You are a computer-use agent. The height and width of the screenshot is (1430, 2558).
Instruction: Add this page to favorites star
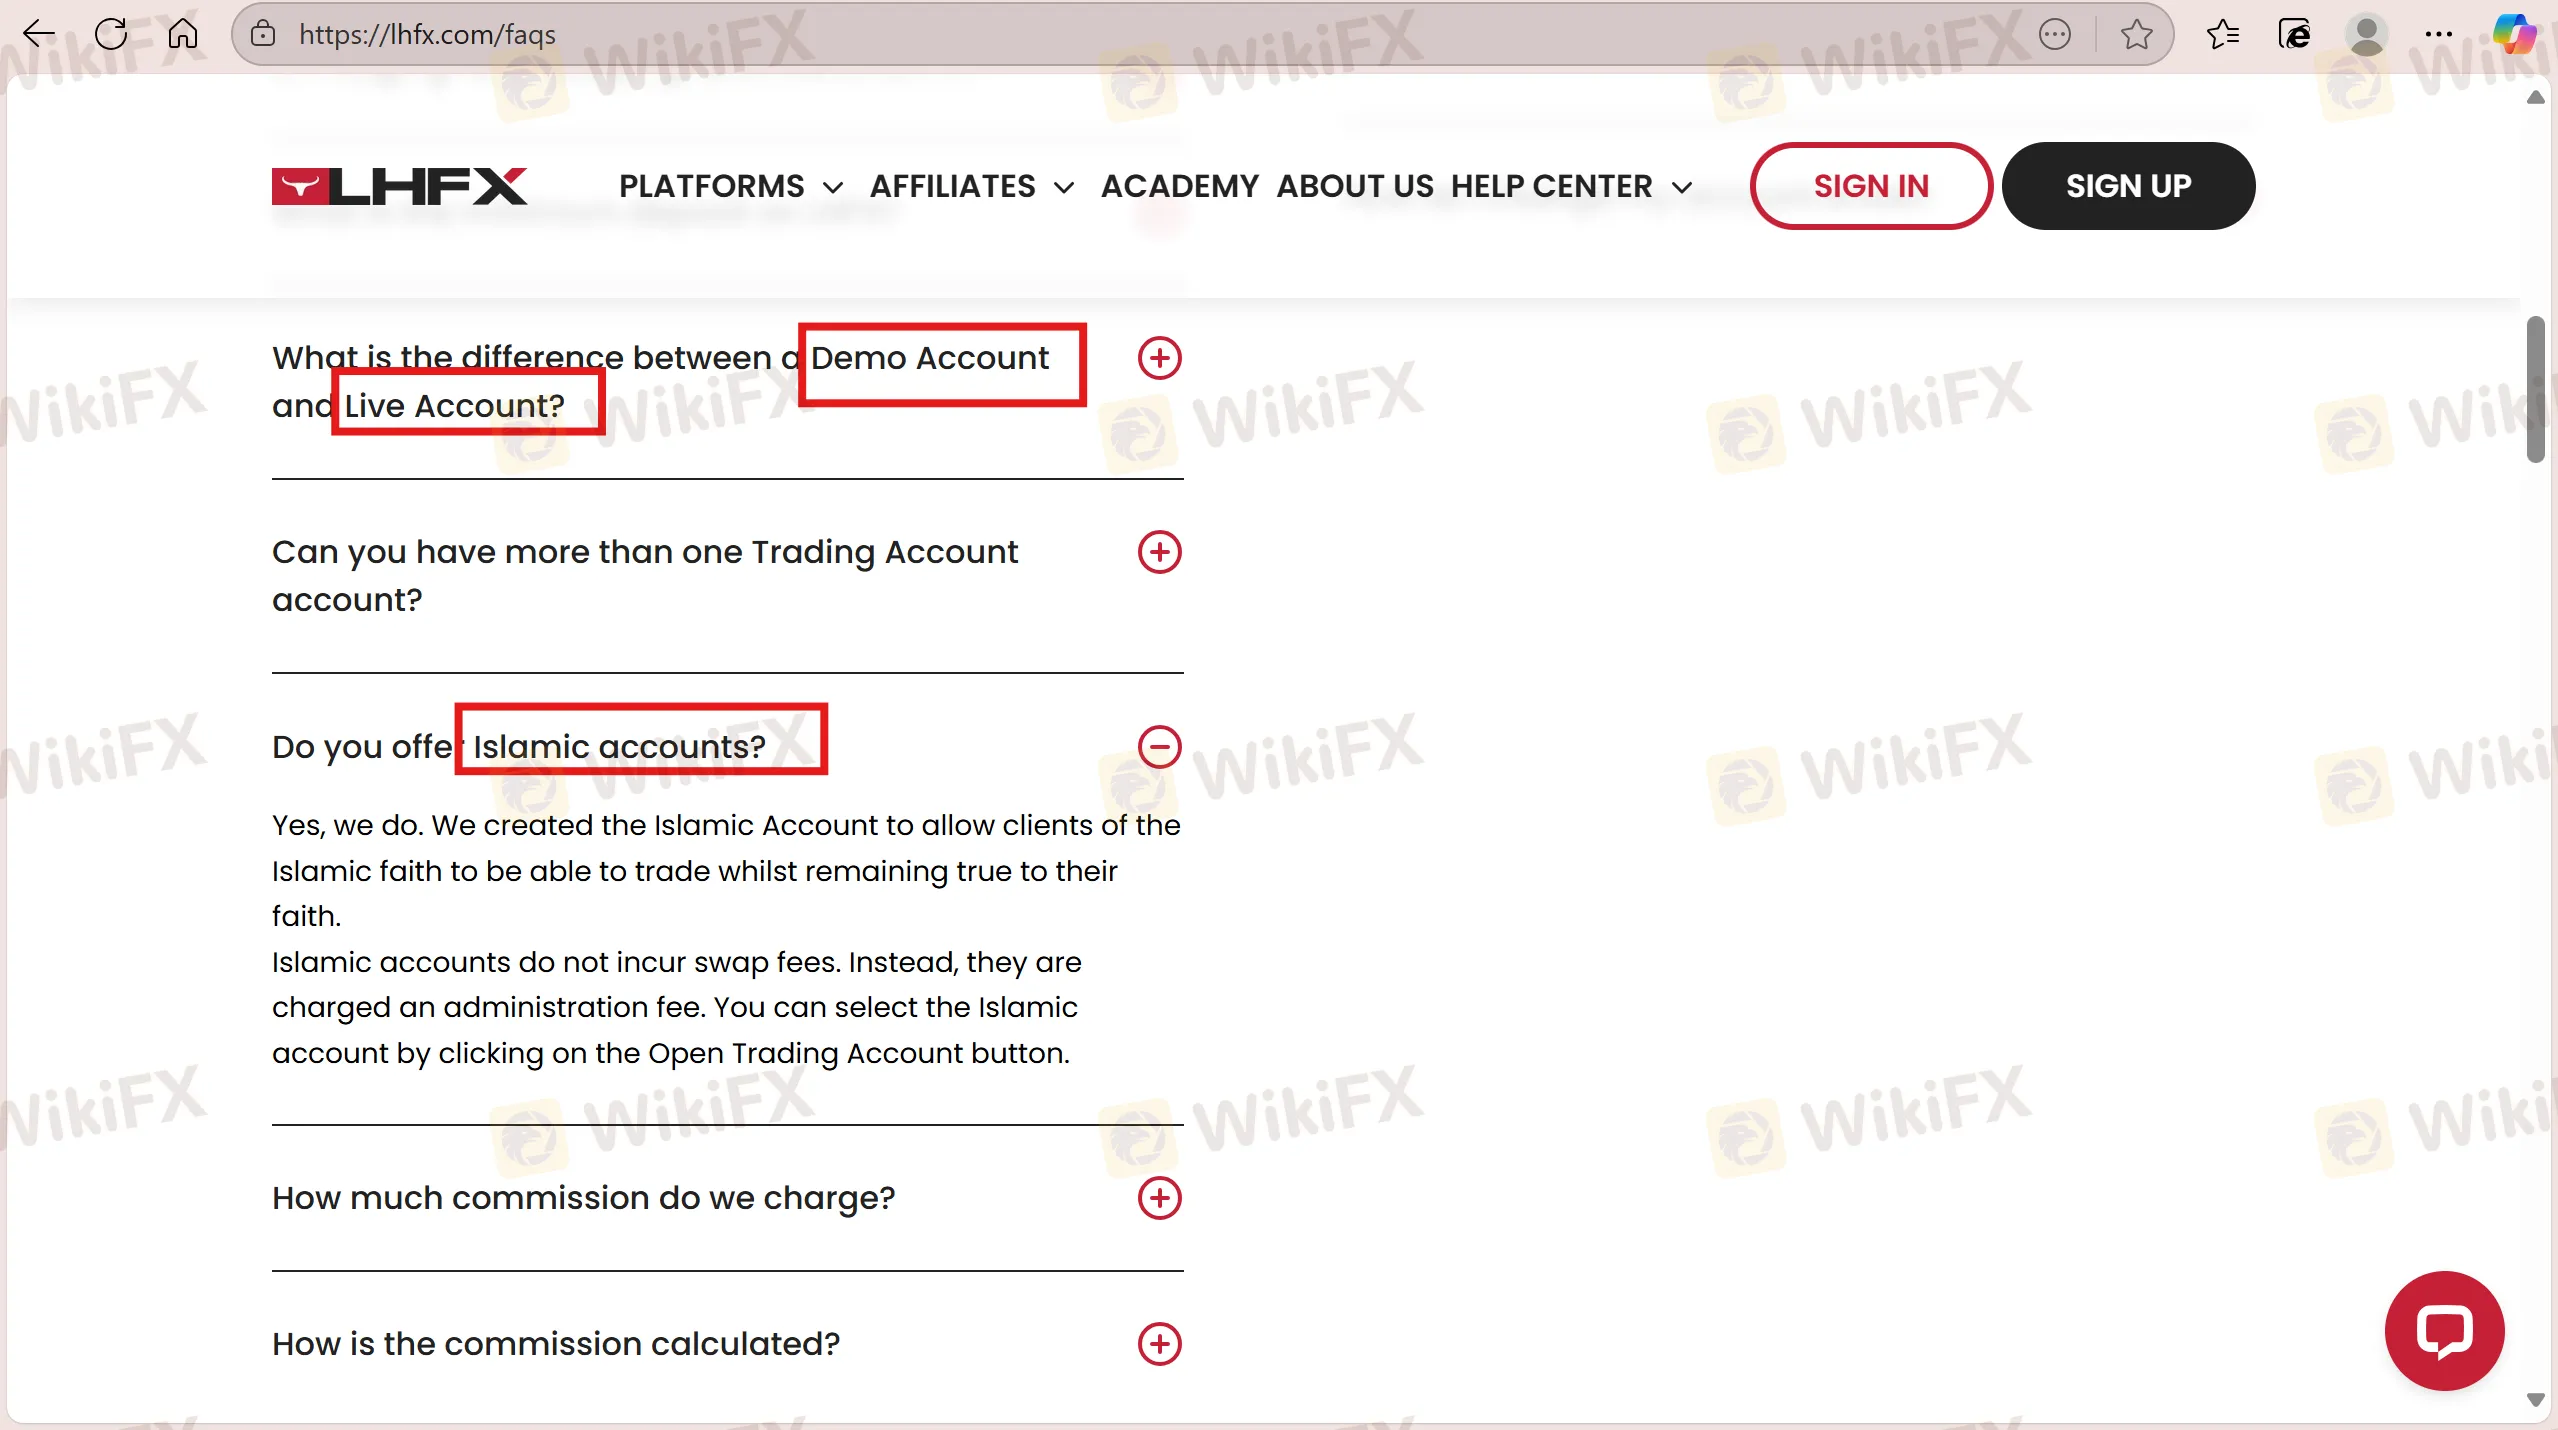click(2136, 34)
